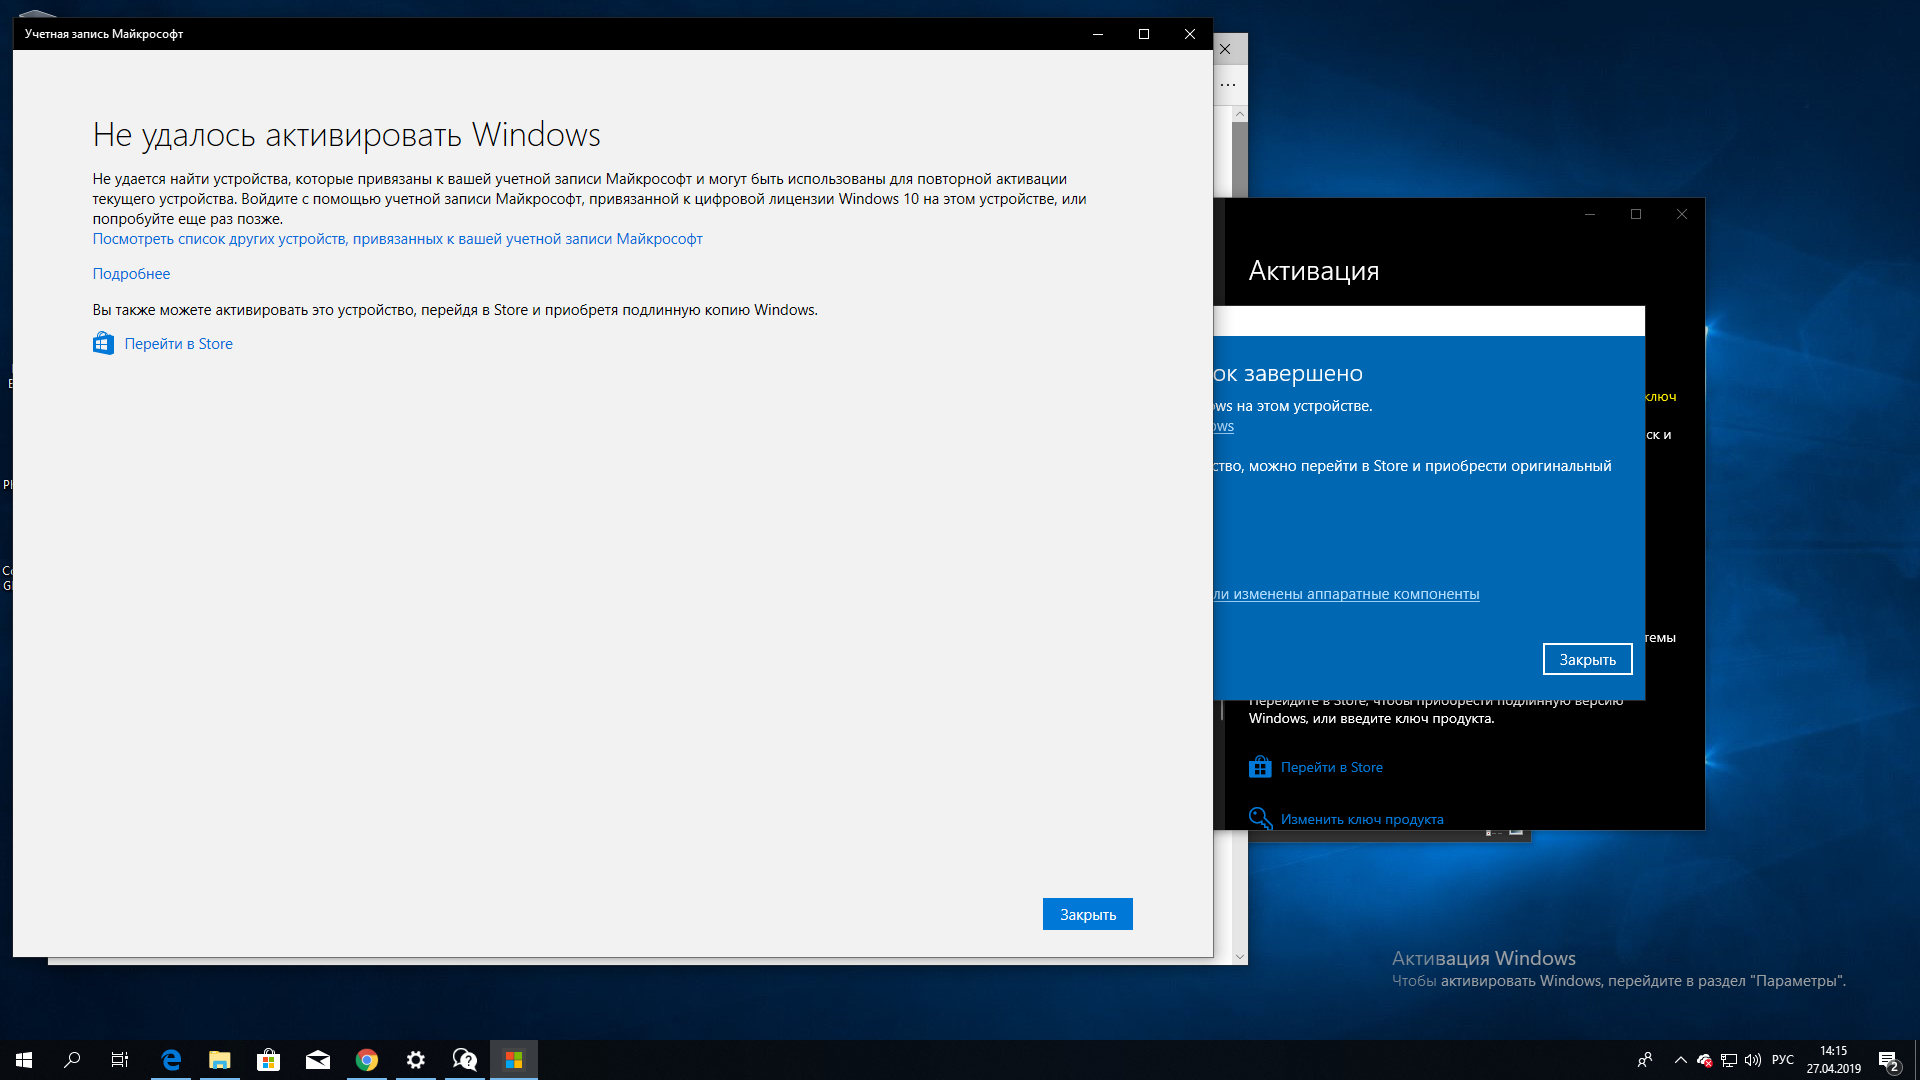Open Task View from the taskbar

(120, 1060)
